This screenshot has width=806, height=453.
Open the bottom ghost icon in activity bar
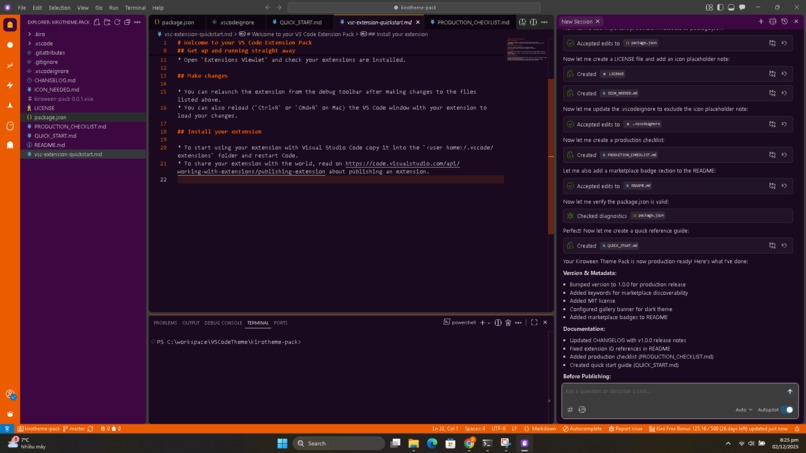coord(10,145)
